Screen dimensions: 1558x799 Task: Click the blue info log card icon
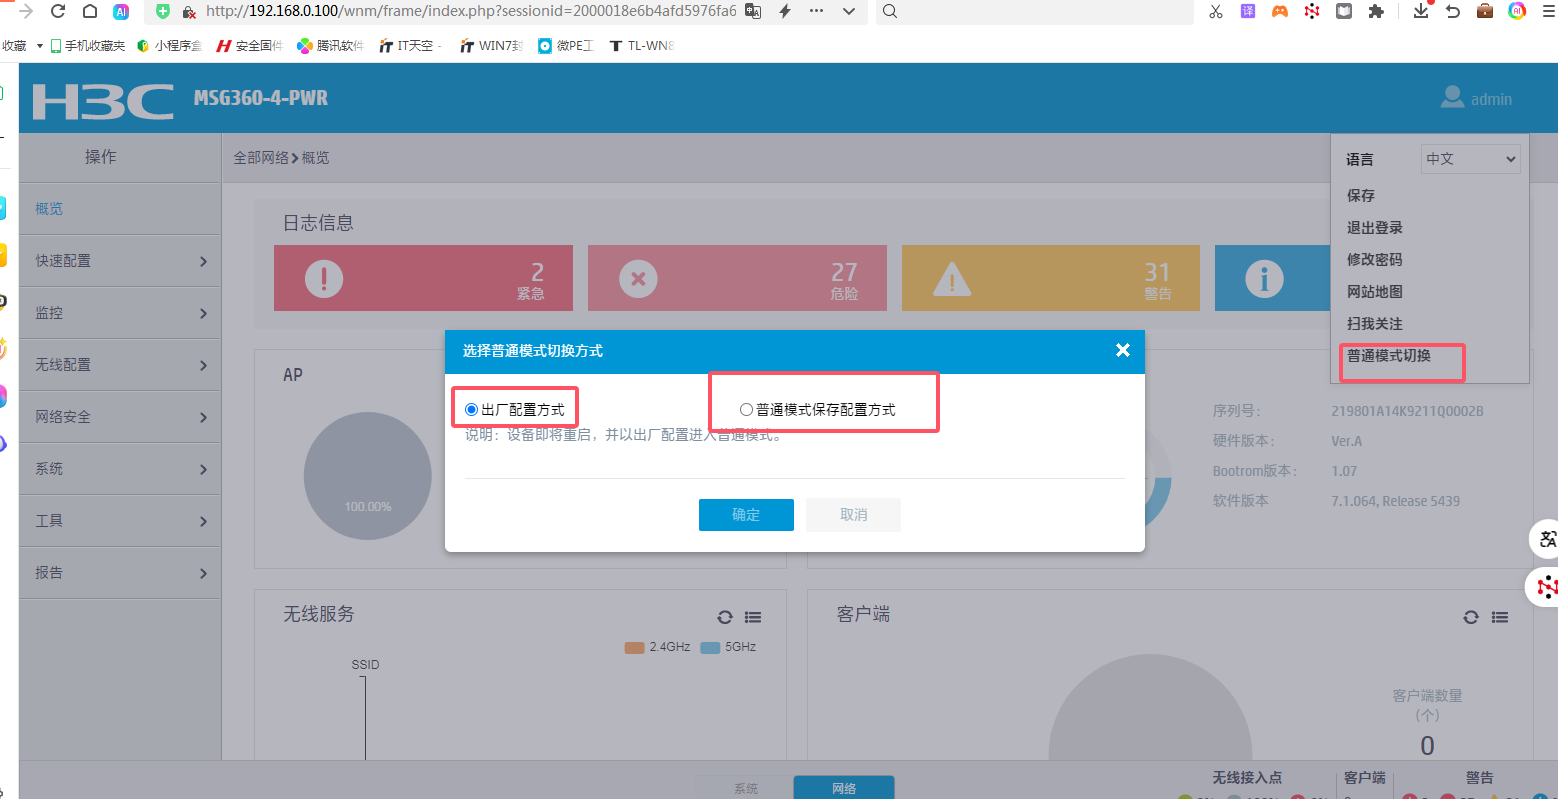pyautogui.click(x=1264, y=279)
